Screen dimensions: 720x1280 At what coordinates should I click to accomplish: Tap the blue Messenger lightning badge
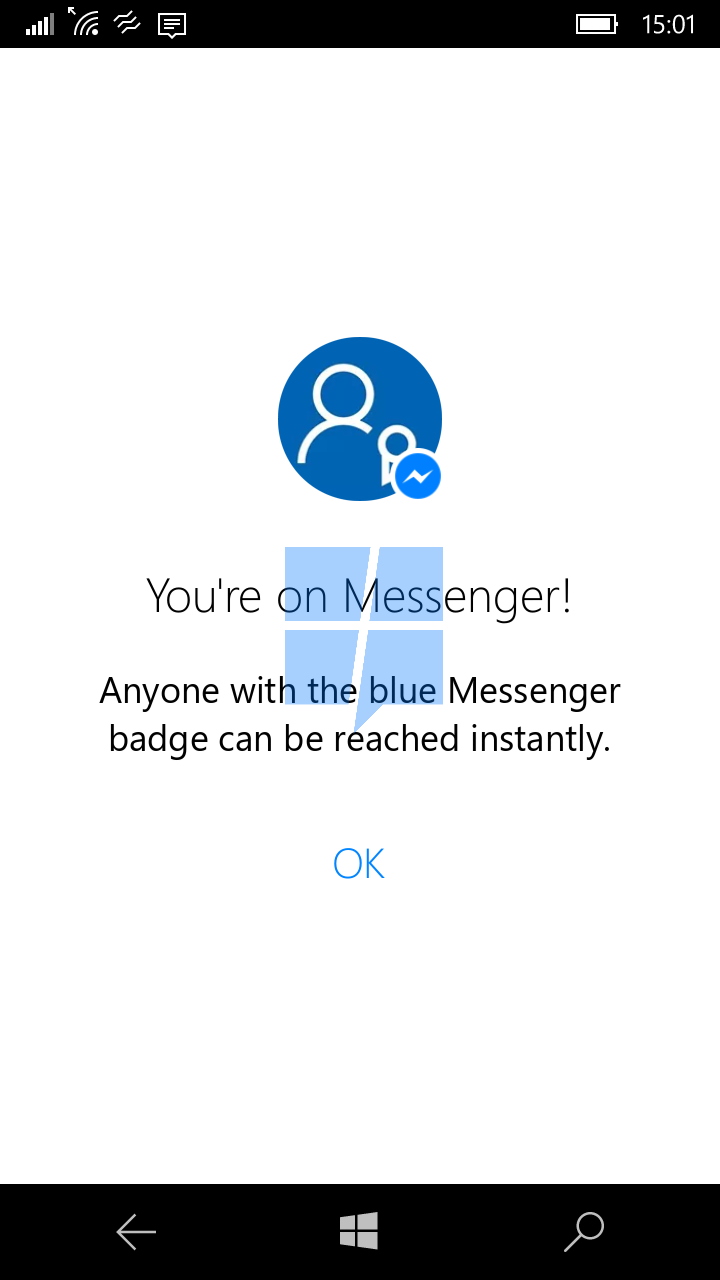click(x=418, y=476)
